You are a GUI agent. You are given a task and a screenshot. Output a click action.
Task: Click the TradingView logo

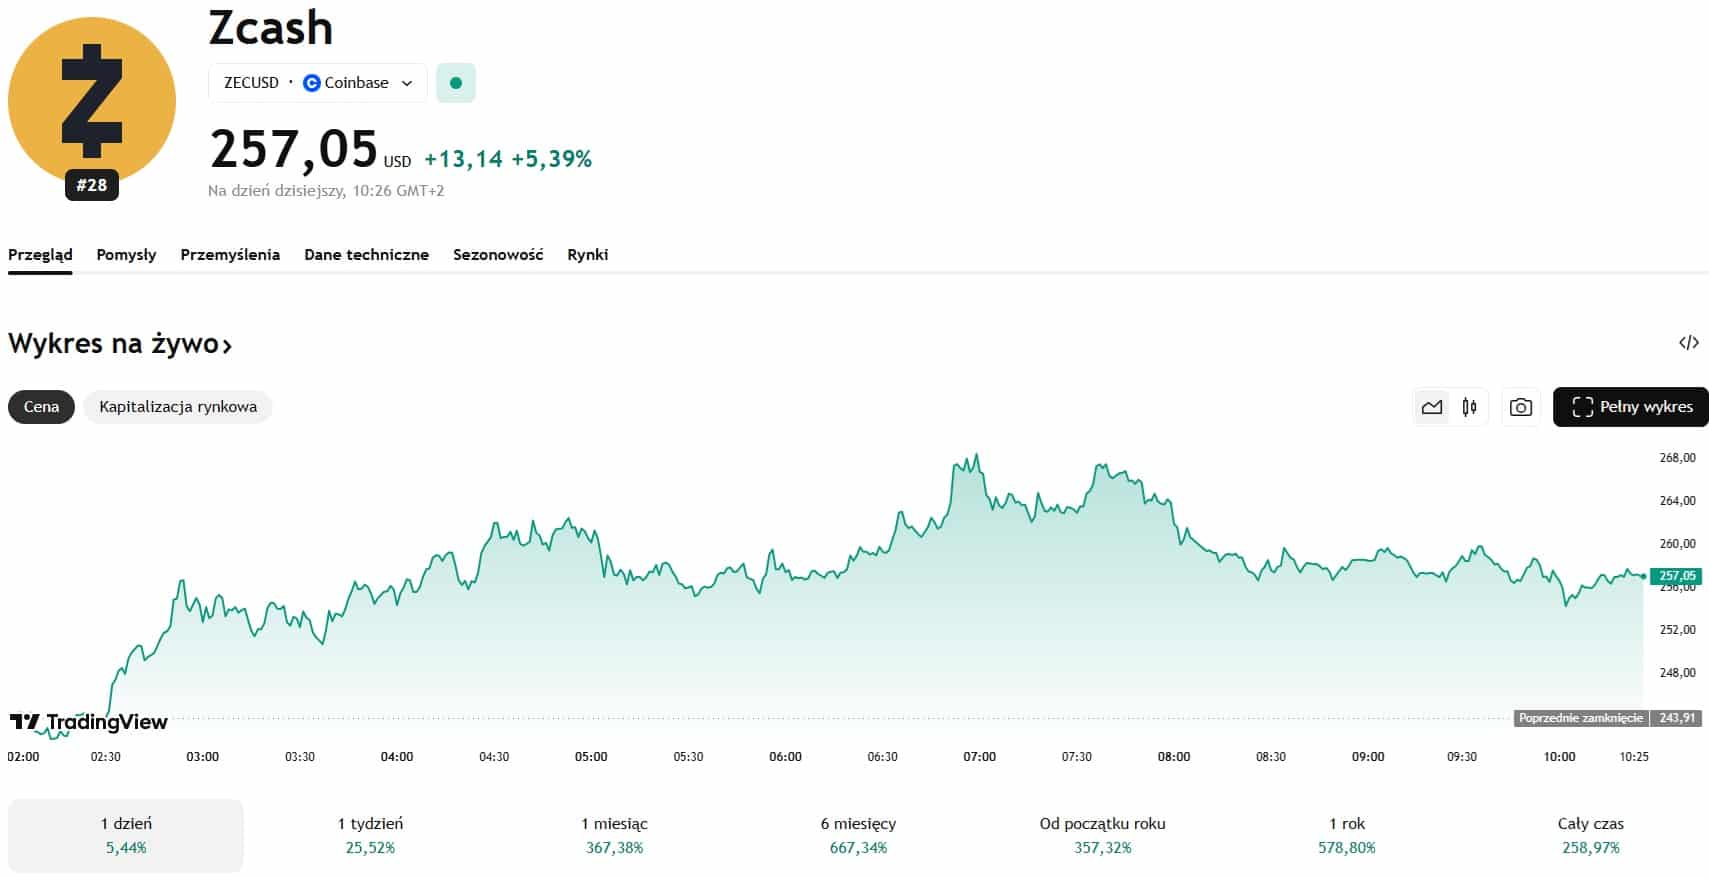[88, 722]
